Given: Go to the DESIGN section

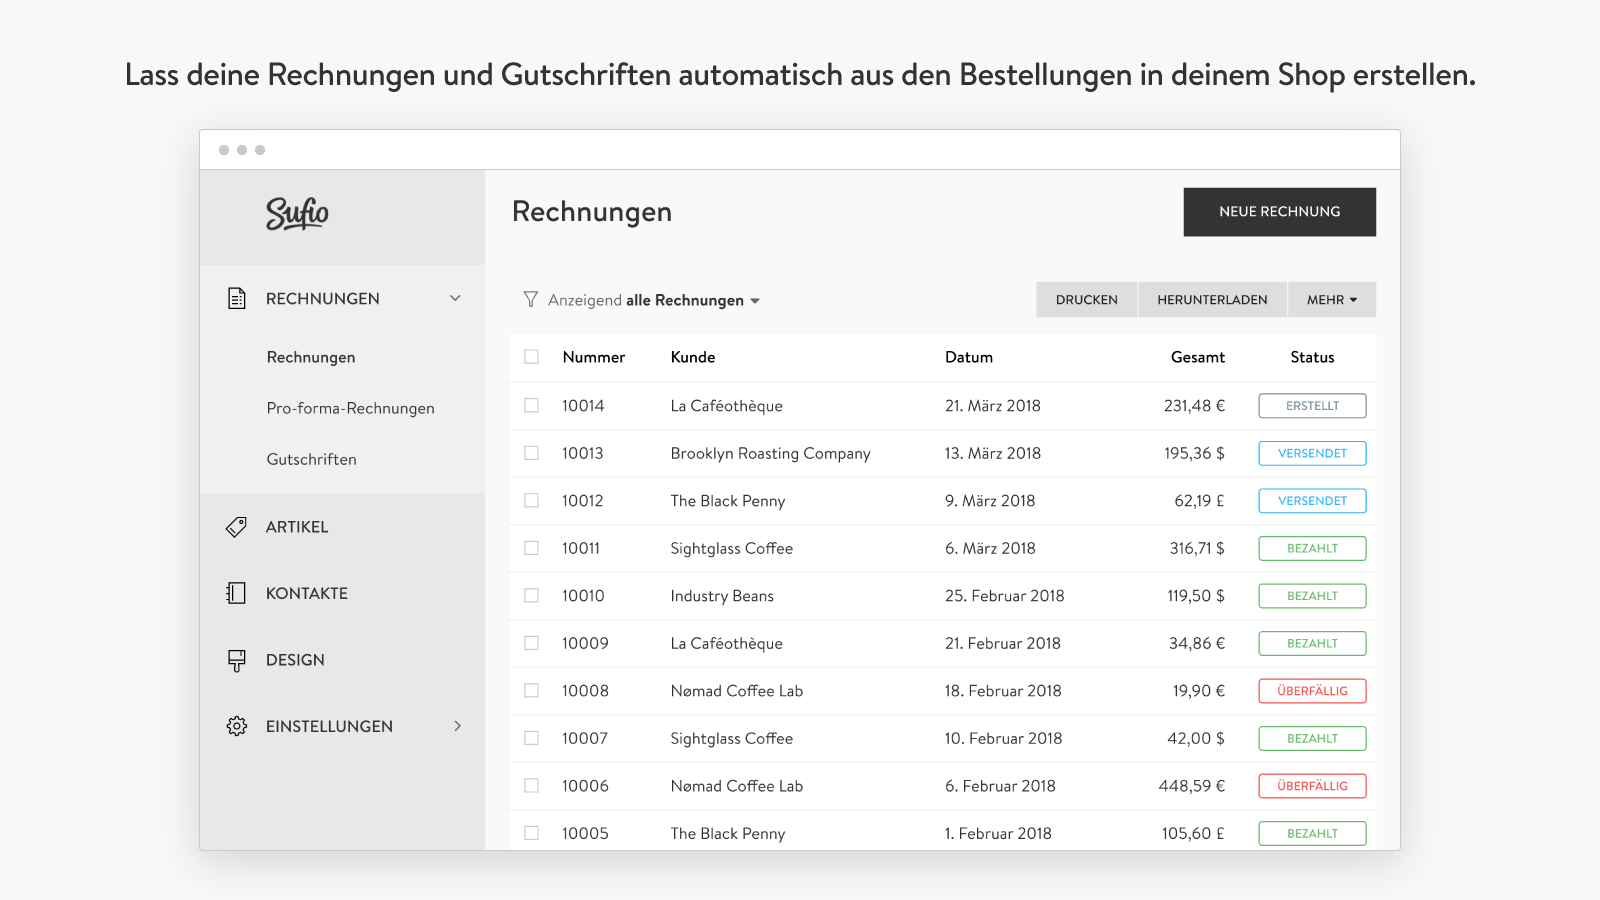Looking at the screenshot, I should pyautogui.click(x=295, y=660).
